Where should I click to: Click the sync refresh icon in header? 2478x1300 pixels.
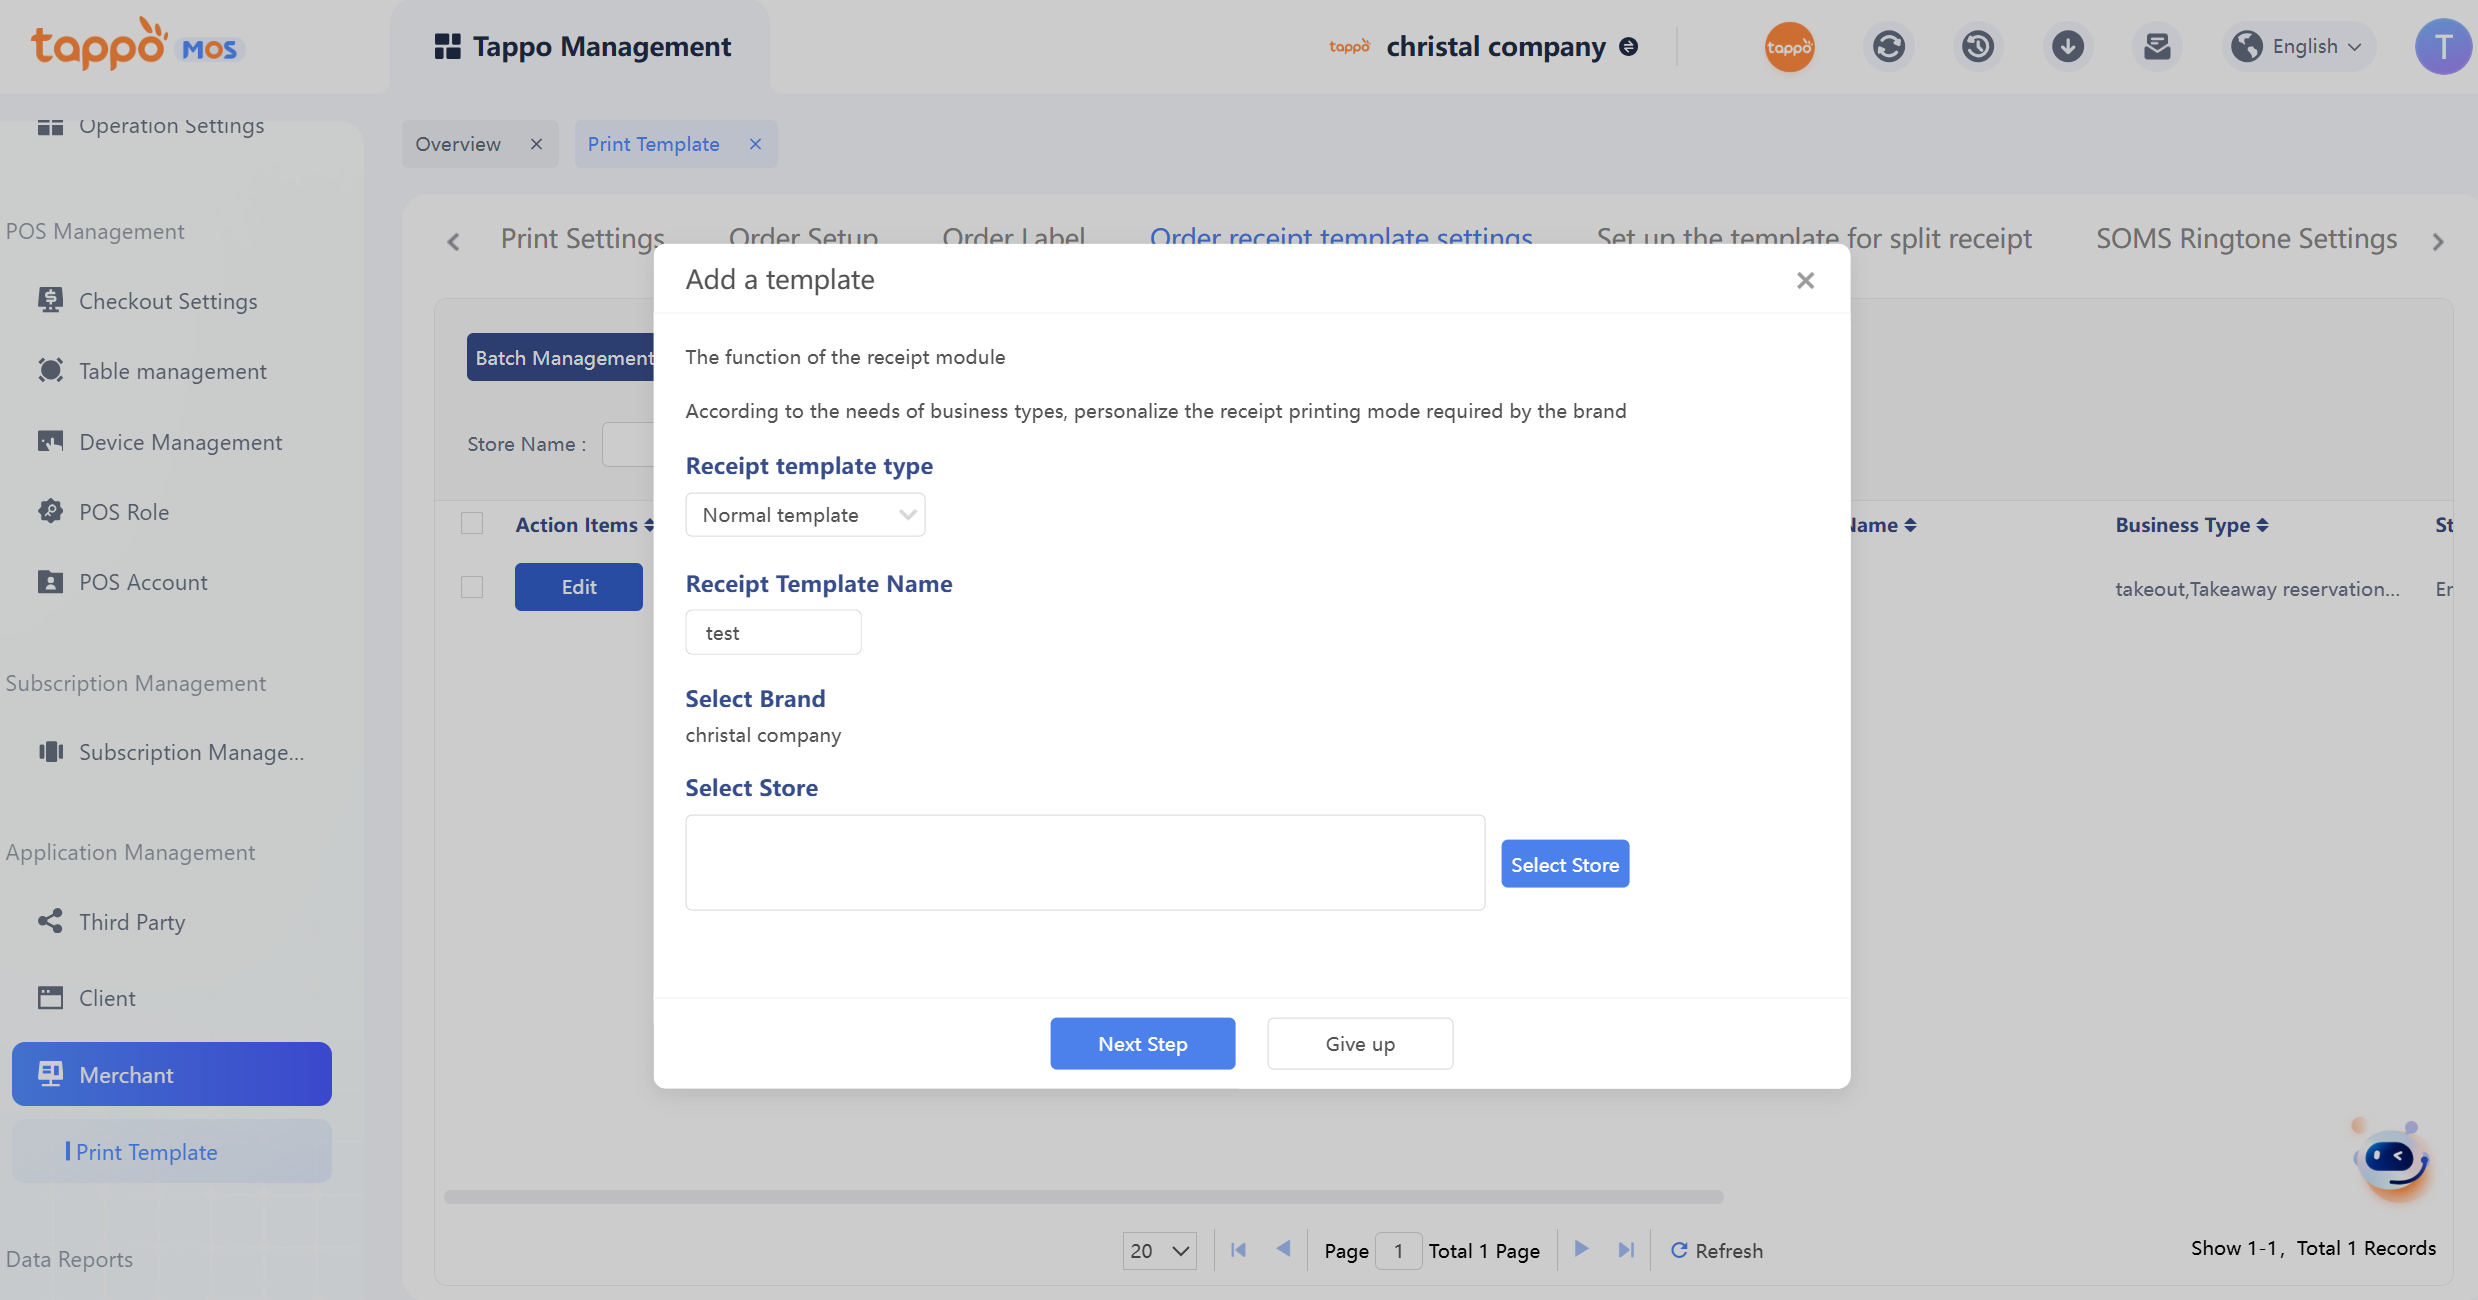click(1888, 47)
